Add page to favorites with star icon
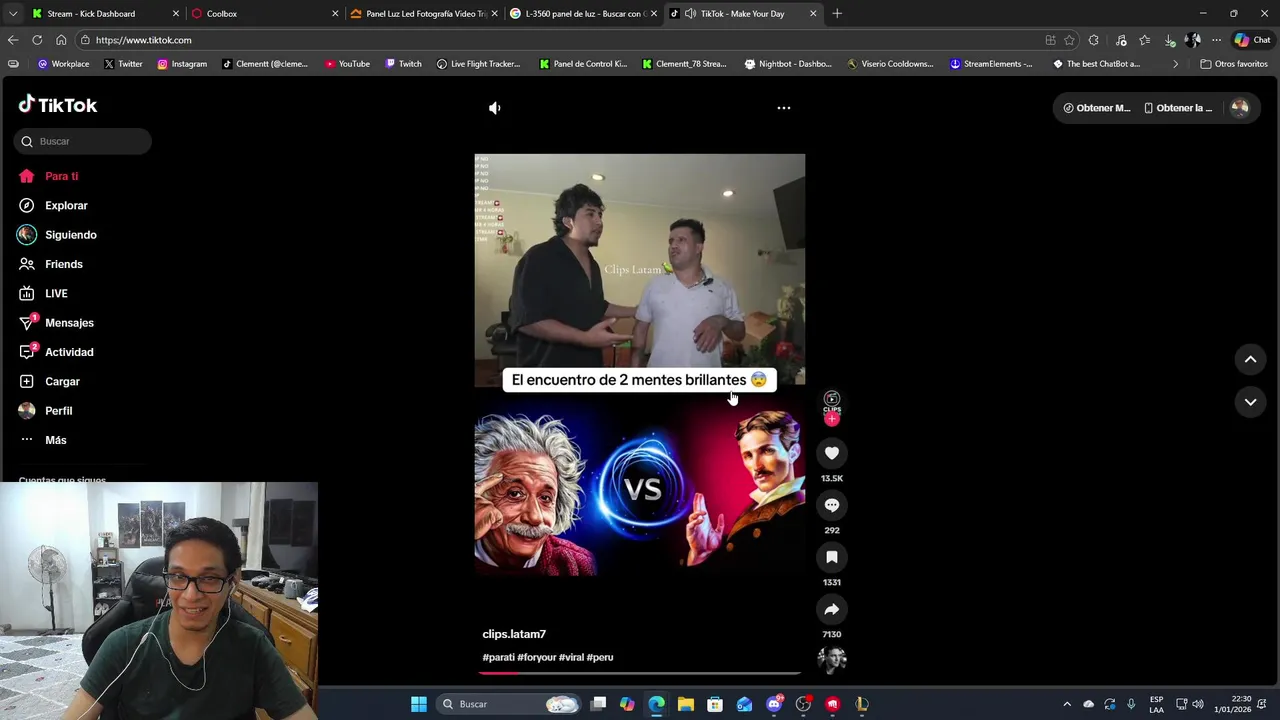 tap(1069, 40)
